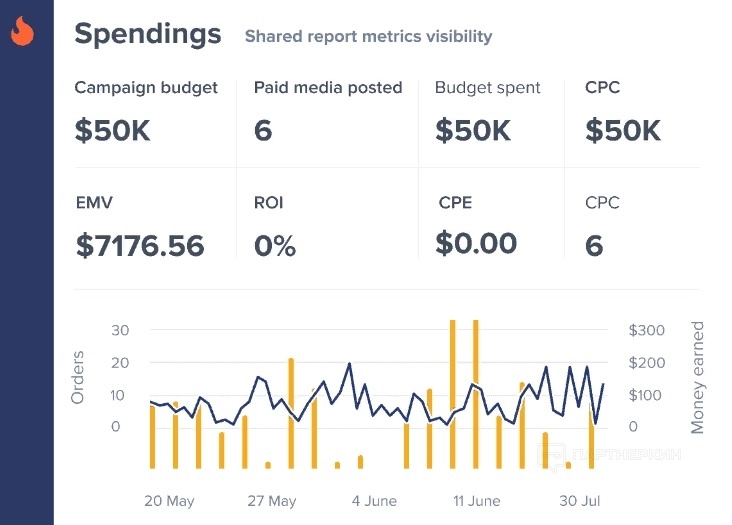This screenshot has height=525, width=732.
Task: Click the Spendings heading
Action: 148,34
